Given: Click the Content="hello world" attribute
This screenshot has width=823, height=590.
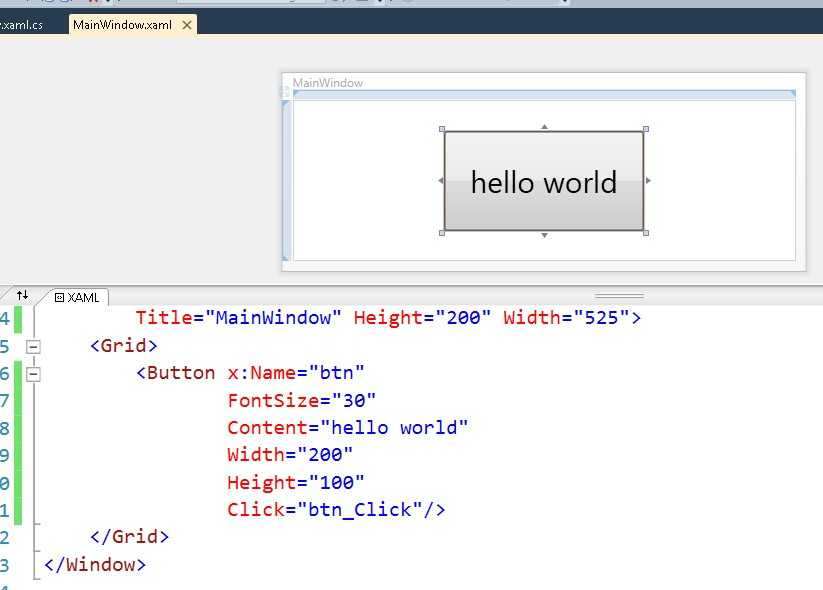Looking at the screenshot, I should click(347, 428).
